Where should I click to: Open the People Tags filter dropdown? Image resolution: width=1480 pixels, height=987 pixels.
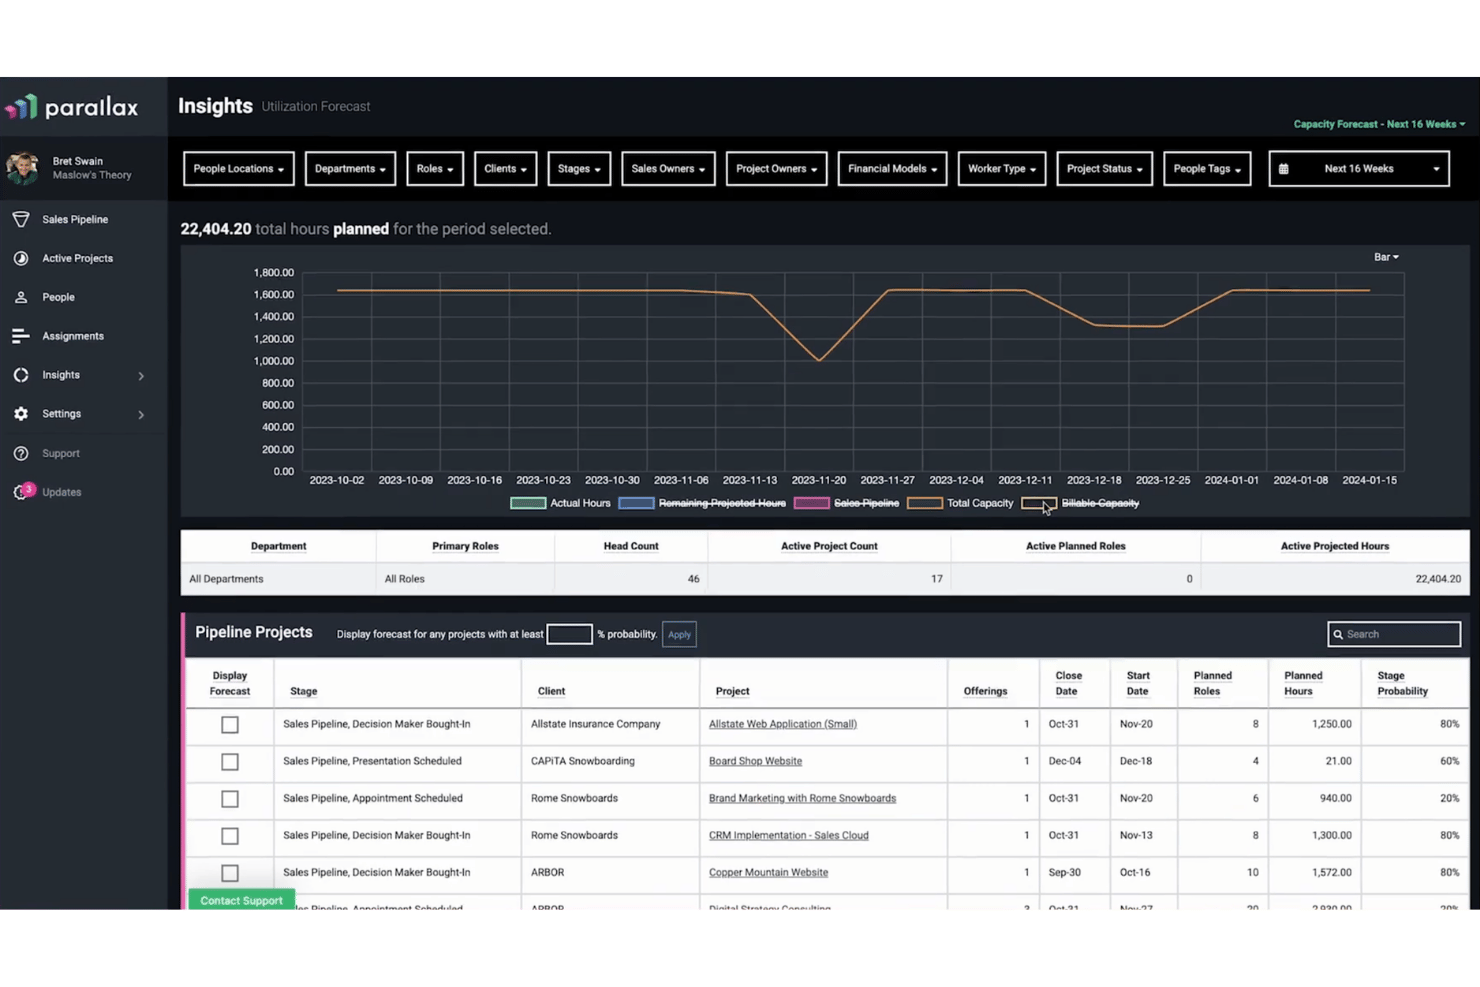click(x=1207, y=169)
